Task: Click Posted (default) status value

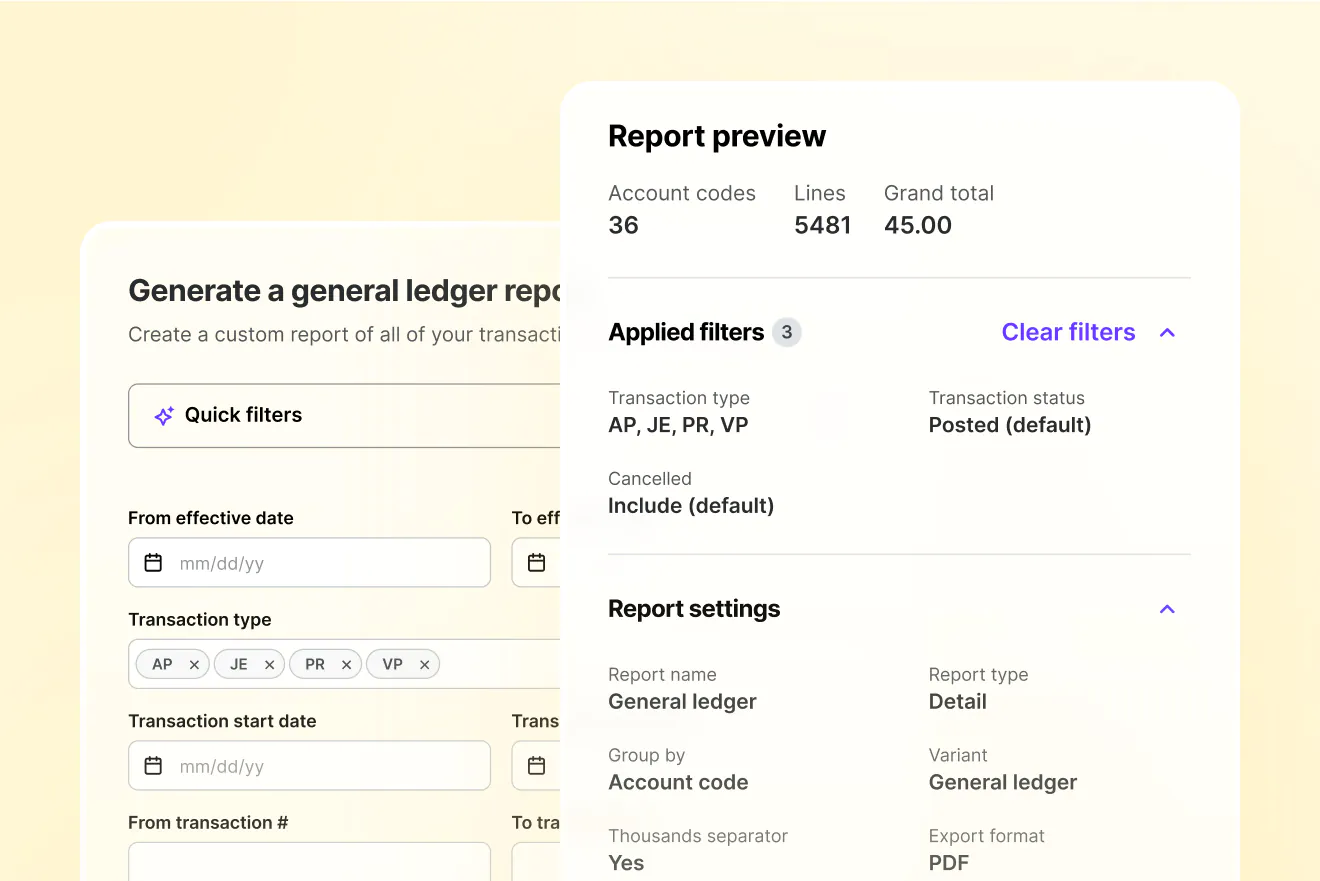Action: click(x=1010, y=425)
